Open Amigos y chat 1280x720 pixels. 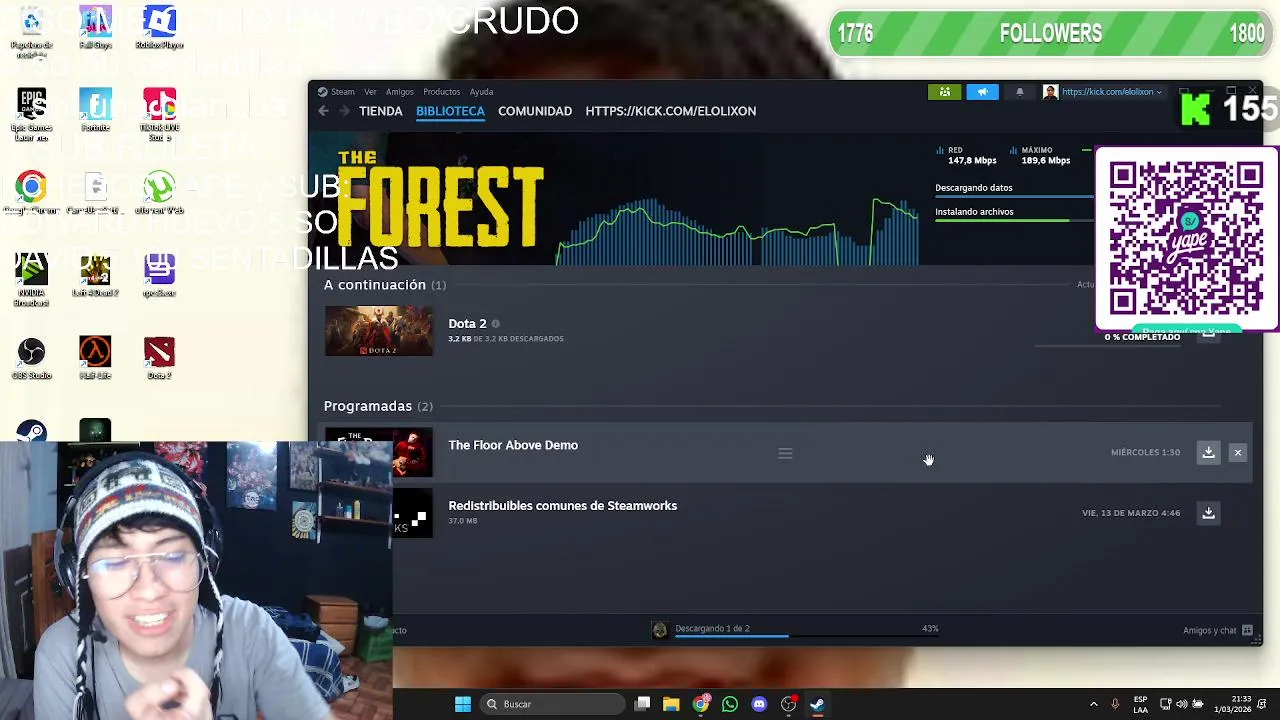(1218, 630)
